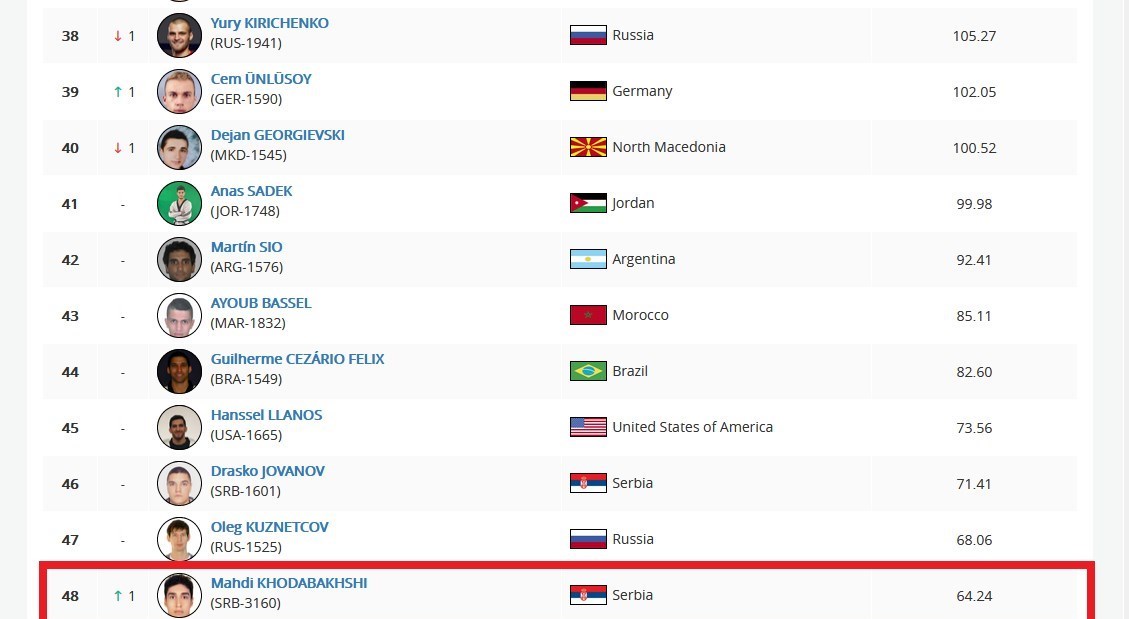Click the Argentina flag icon
Screen dimensions: 1129x619
tap(588, 259)
